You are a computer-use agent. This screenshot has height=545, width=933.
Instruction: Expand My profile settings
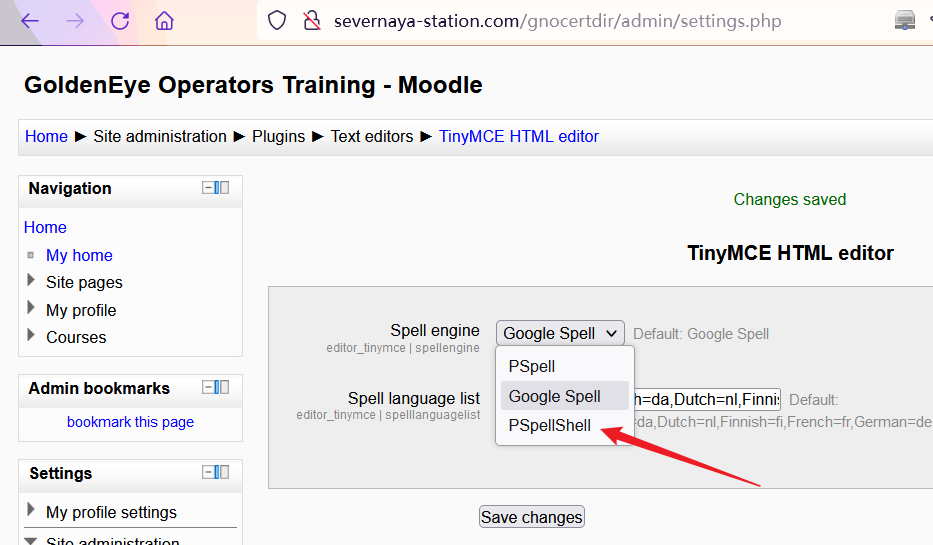[31, 512]
